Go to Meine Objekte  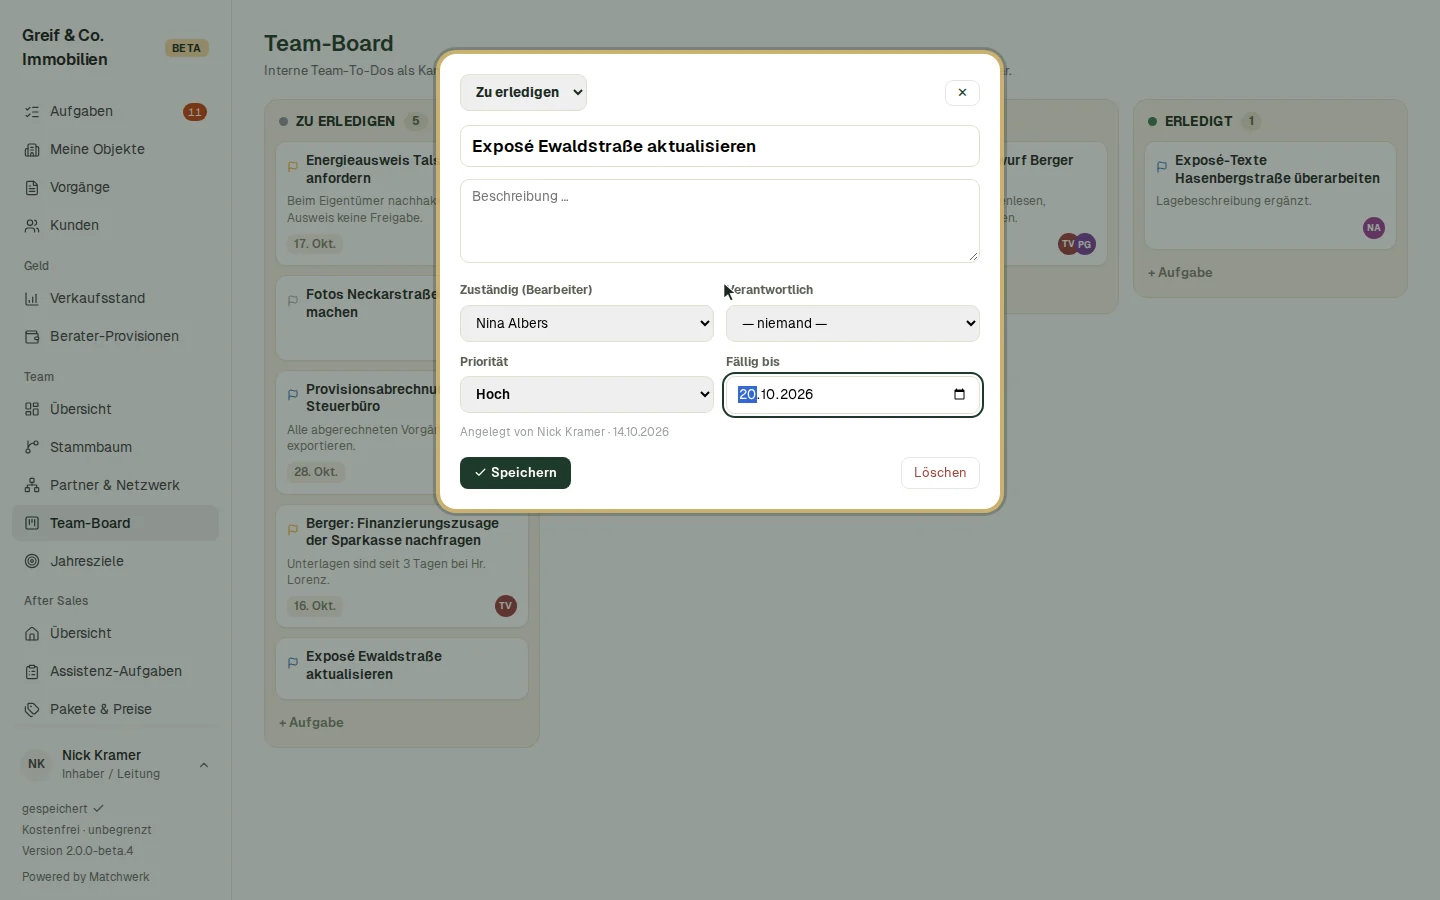[x=115, y=150]
